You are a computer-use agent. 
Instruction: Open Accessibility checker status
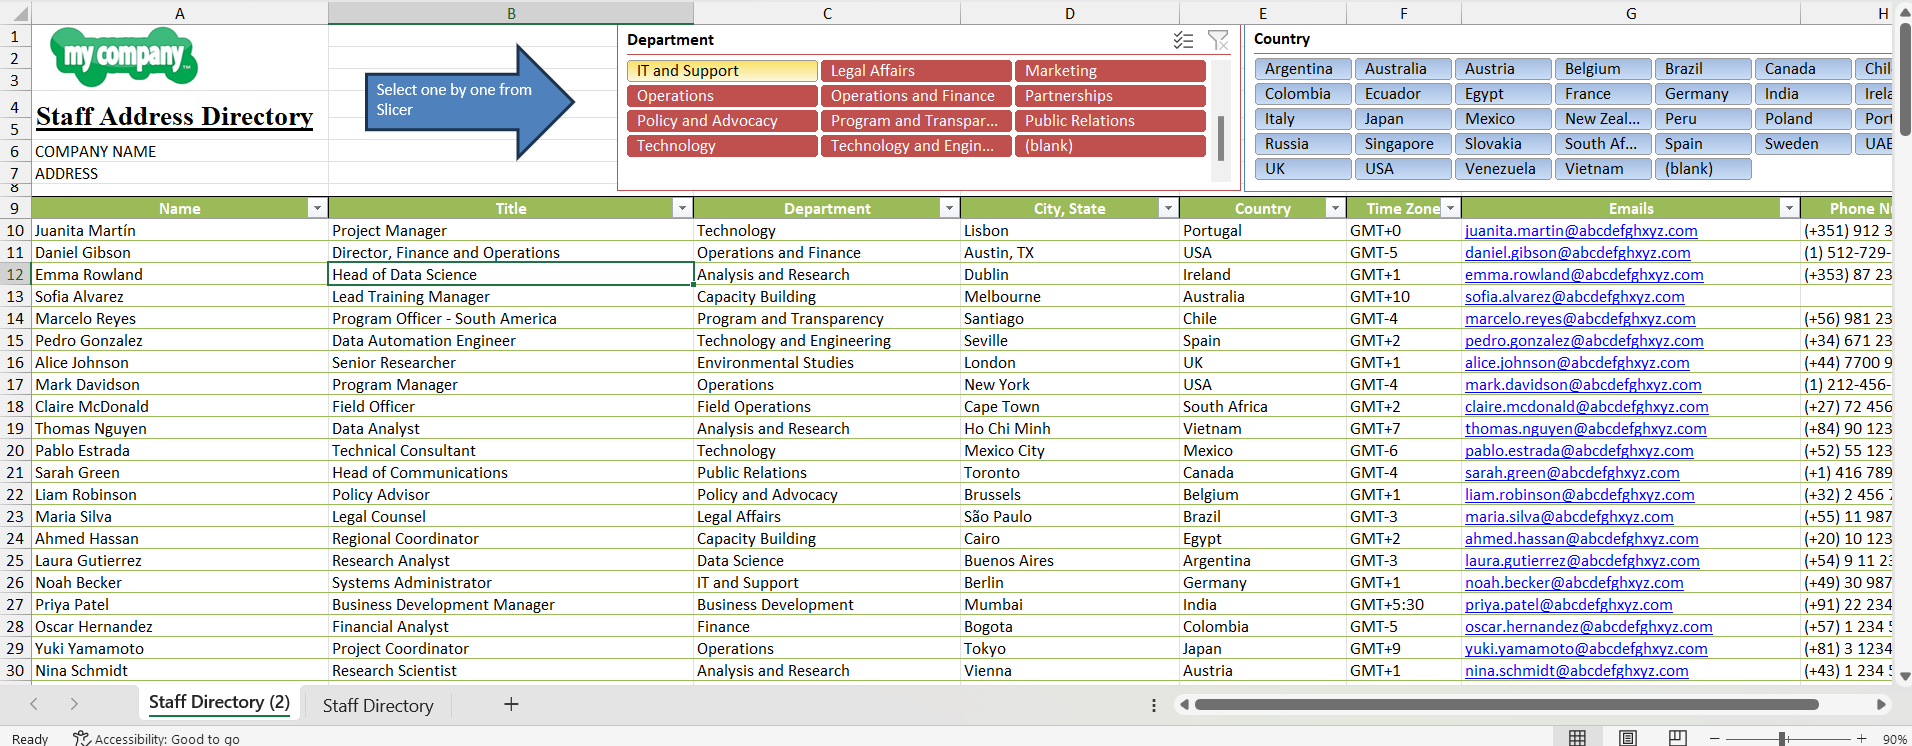point(157,739)
